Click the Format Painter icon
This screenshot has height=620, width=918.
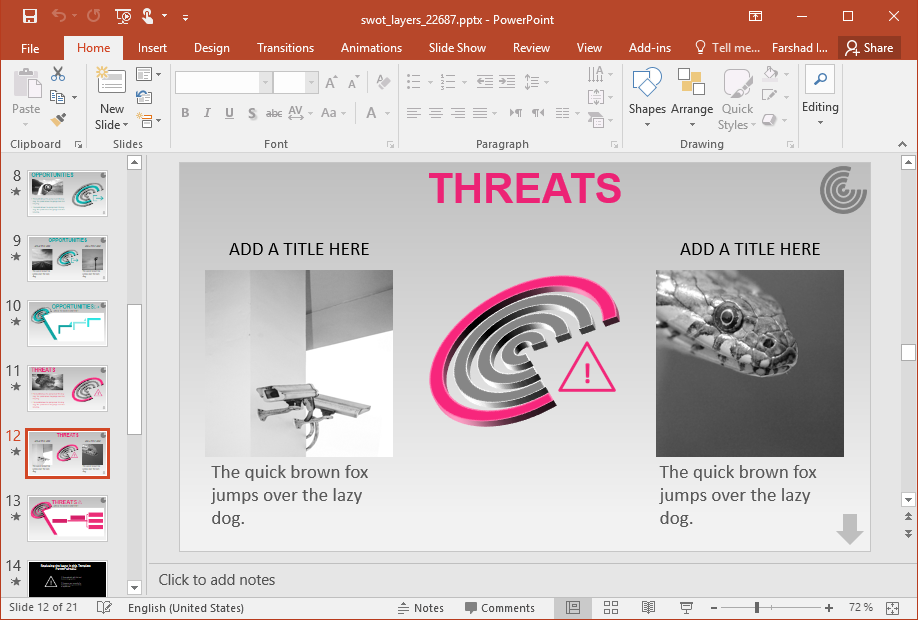click(x=58, y=120)
